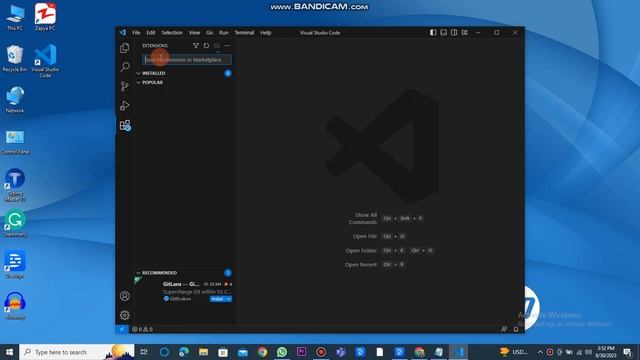The image size is (640, 360).
Task: Open Microsoft Teams from the taskbar
Action: tap(341, 352)
